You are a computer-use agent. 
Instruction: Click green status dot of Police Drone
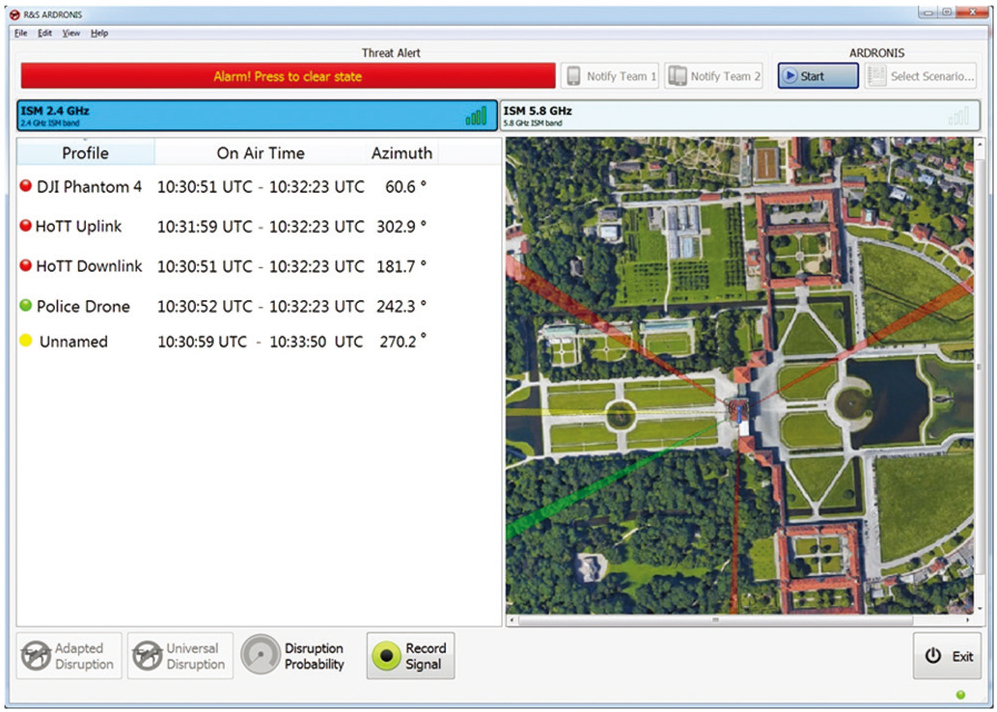coord(25,305)
